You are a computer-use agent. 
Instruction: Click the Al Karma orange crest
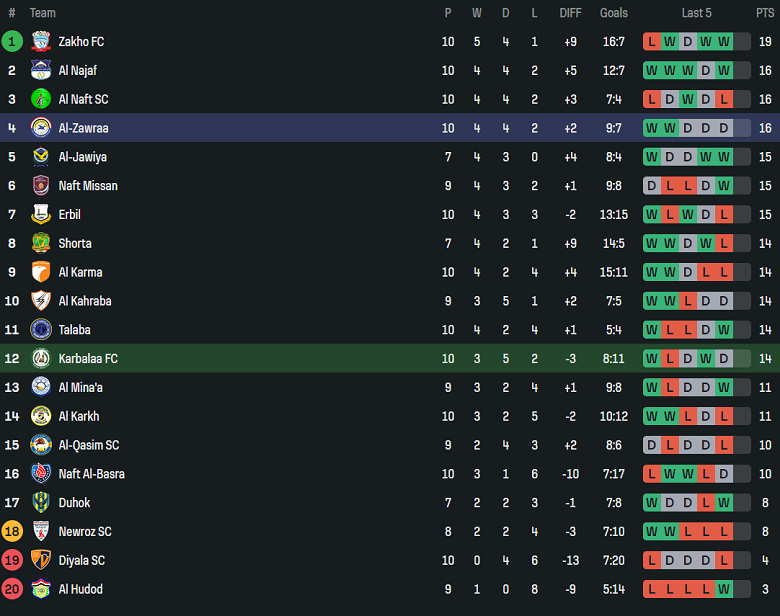click(x=41, y=272)
